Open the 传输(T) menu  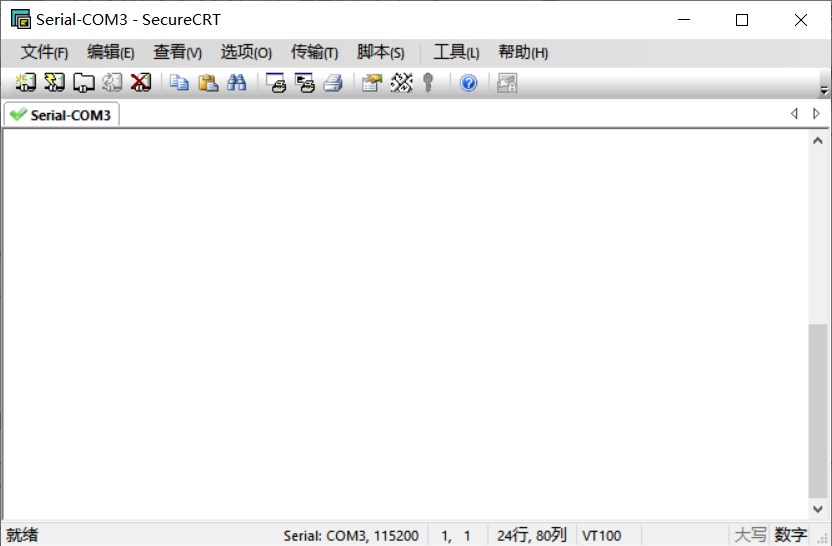coord(314,52)
